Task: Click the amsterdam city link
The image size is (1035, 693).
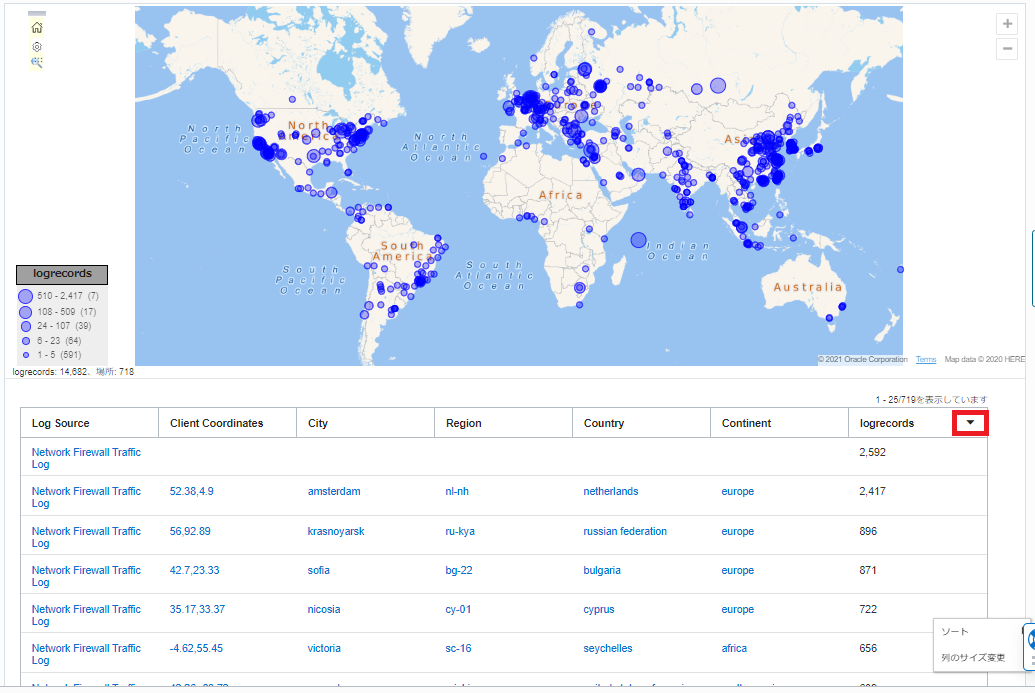Action: [334, 492]
